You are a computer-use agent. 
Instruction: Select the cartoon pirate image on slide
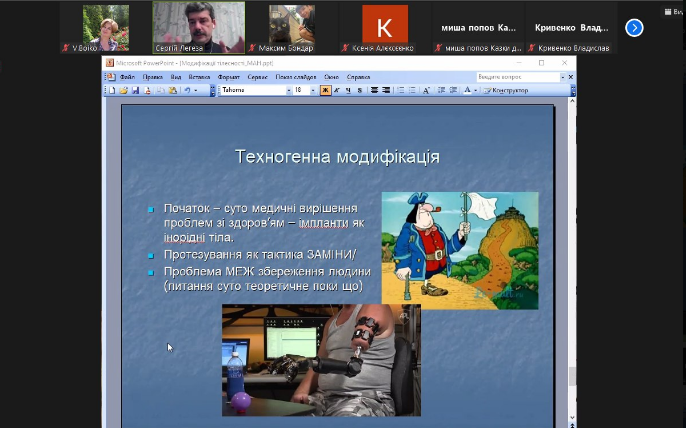tap(460, 250)
